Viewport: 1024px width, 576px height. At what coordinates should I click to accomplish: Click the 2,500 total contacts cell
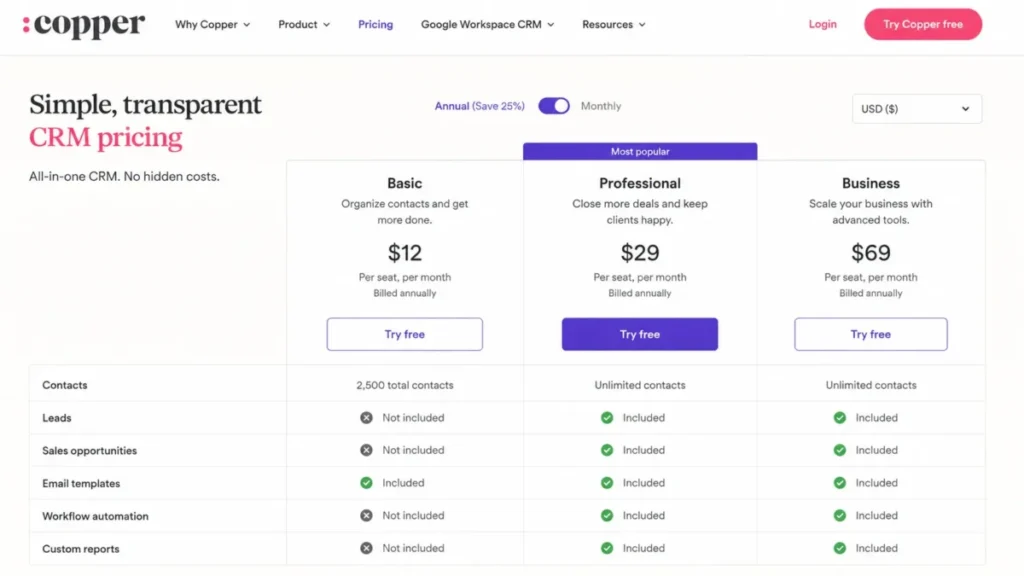coord(405,385)
